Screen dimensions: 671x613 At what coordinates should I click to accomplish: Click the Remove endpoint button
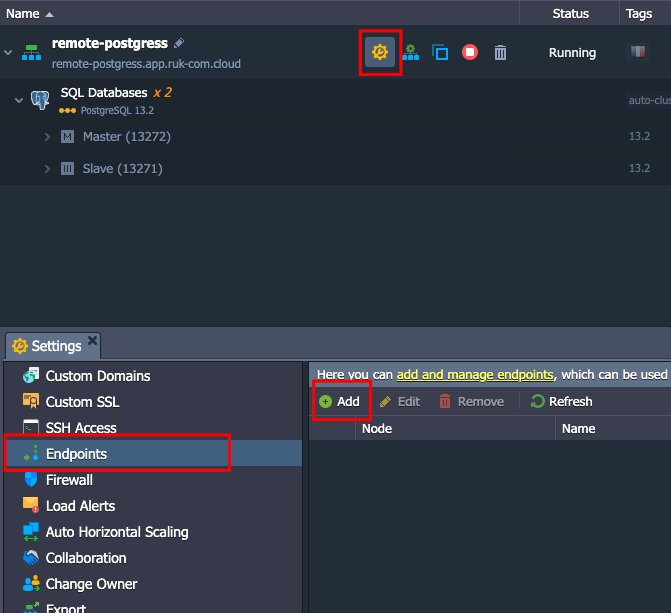coord(472,402)
